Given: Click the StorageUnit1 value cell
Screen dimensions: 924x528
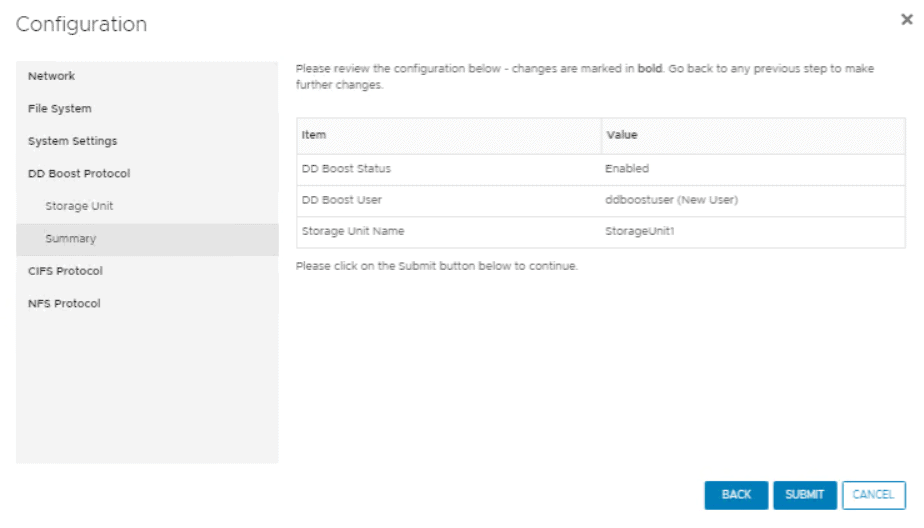Looking at the screenshot, I should pos(640,232).
